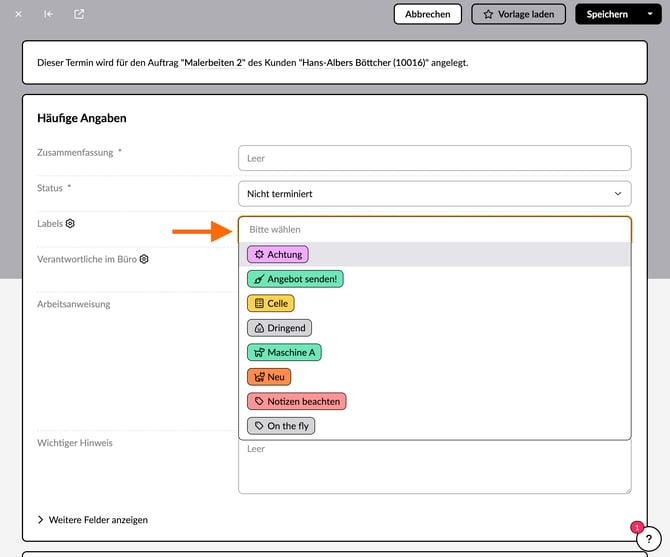Viewport: 670px width, 557px height.
Task: Choose the yellow Celle label
Action: tap(270, 303)
